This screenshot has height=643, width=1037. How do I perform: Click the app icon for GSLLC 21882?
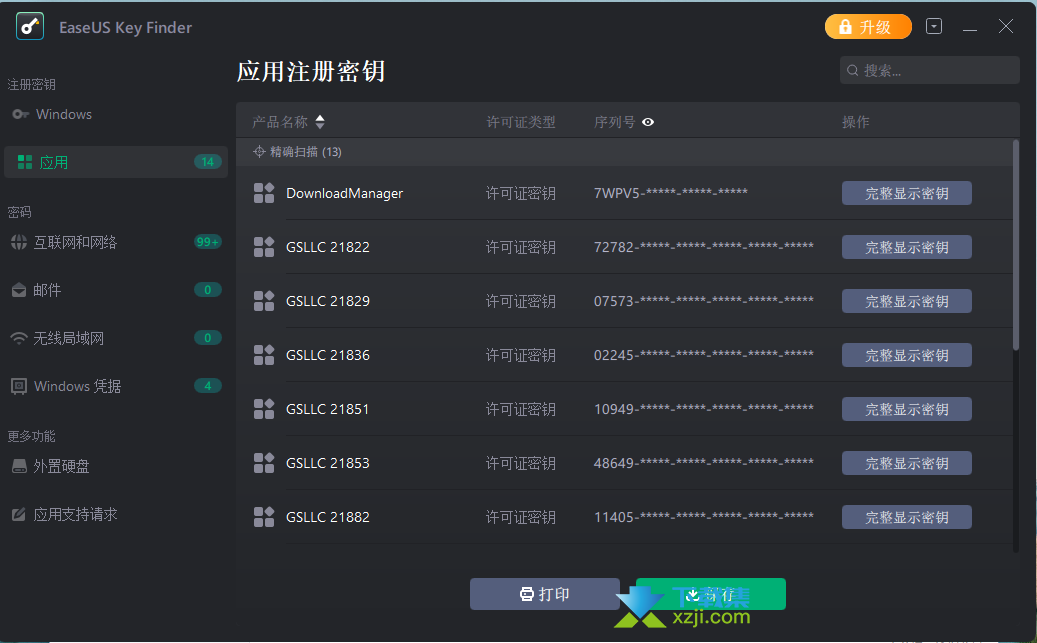pos(264,517)
